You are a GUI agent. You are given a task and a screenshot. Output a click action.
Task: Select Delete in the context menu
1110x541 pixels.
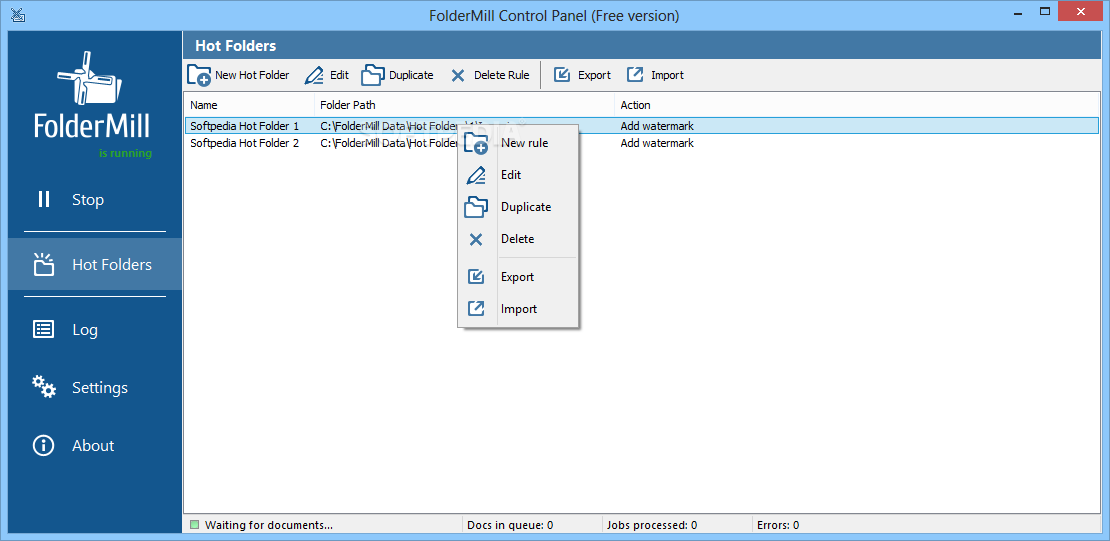(x=517, y=239)
